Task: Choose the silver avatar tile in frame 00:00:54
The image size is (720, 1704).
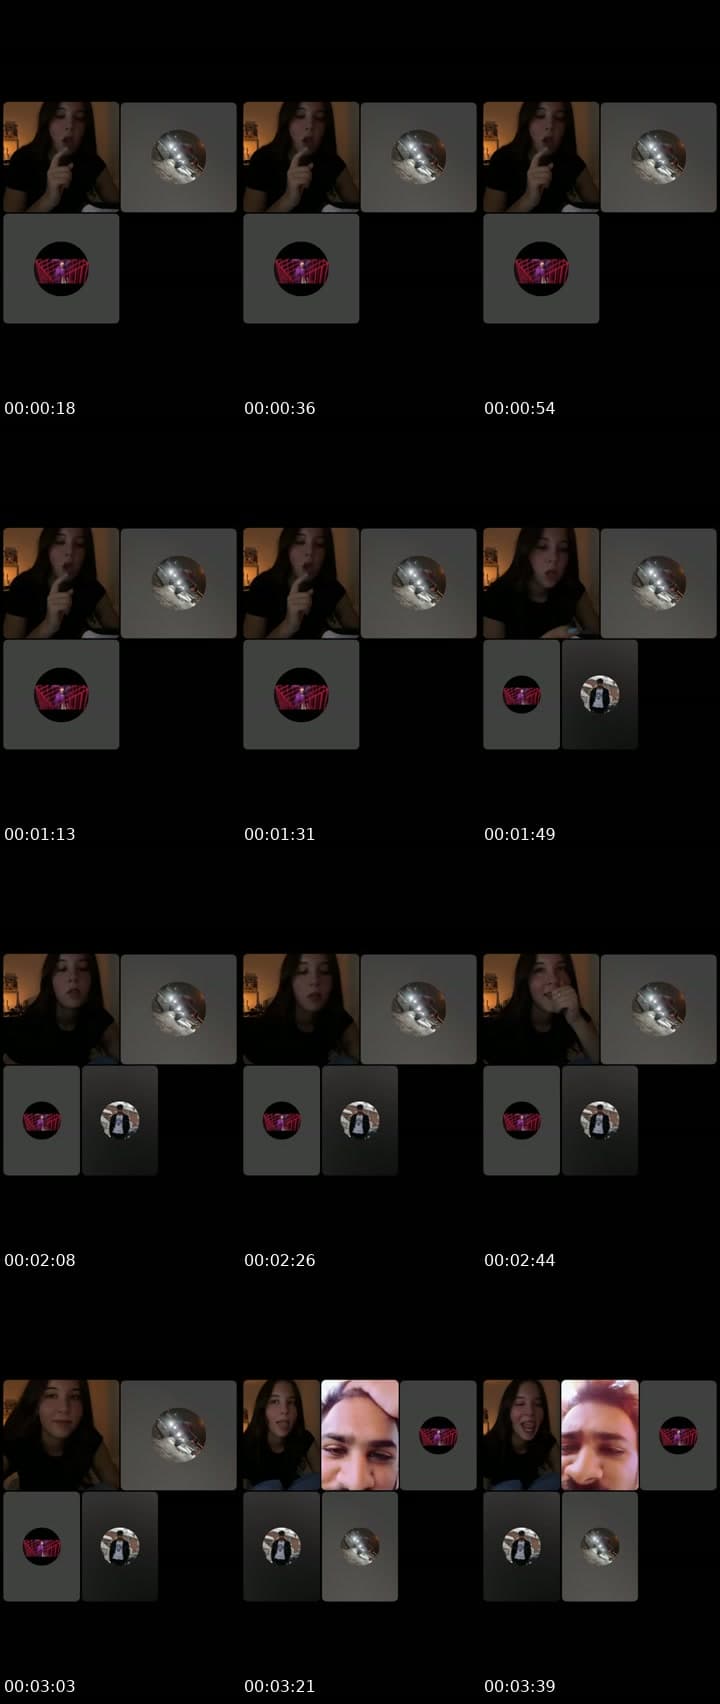Action: click(x=659, y=157)
